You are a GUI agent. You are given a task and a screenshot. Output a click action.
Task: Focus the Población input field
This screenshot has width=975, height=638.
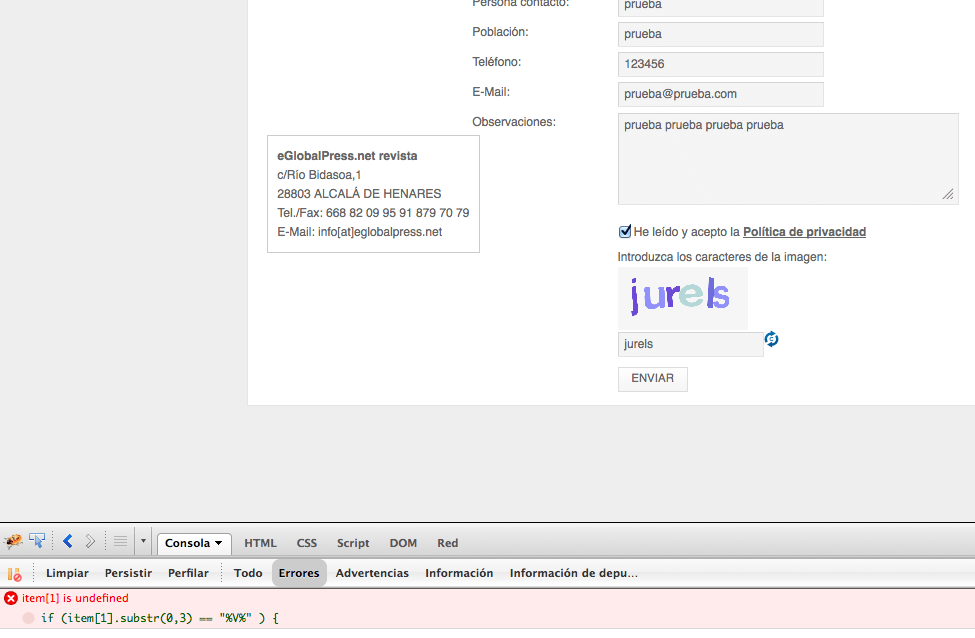(721, 34)
